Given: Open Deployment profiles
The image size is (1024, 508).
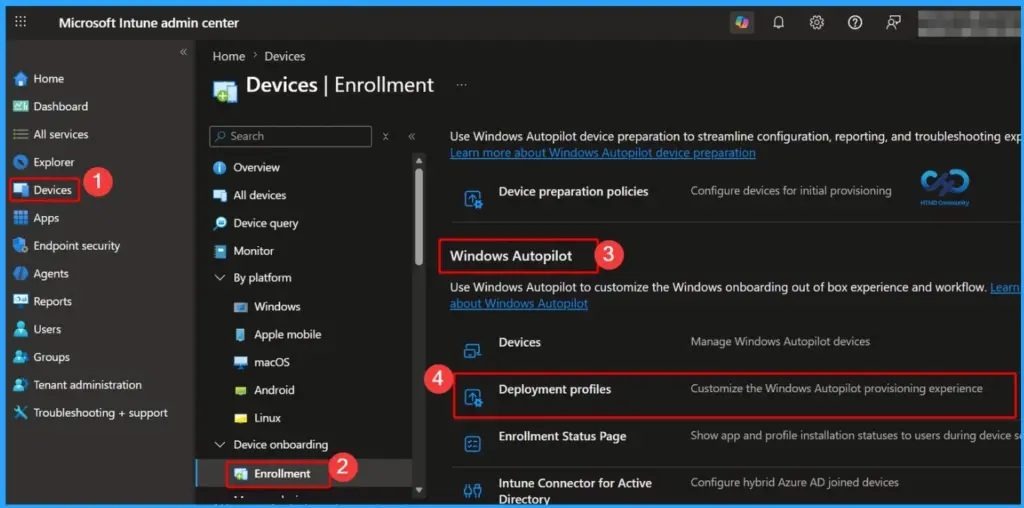Looking at the screenshot, I should [555, 389].
